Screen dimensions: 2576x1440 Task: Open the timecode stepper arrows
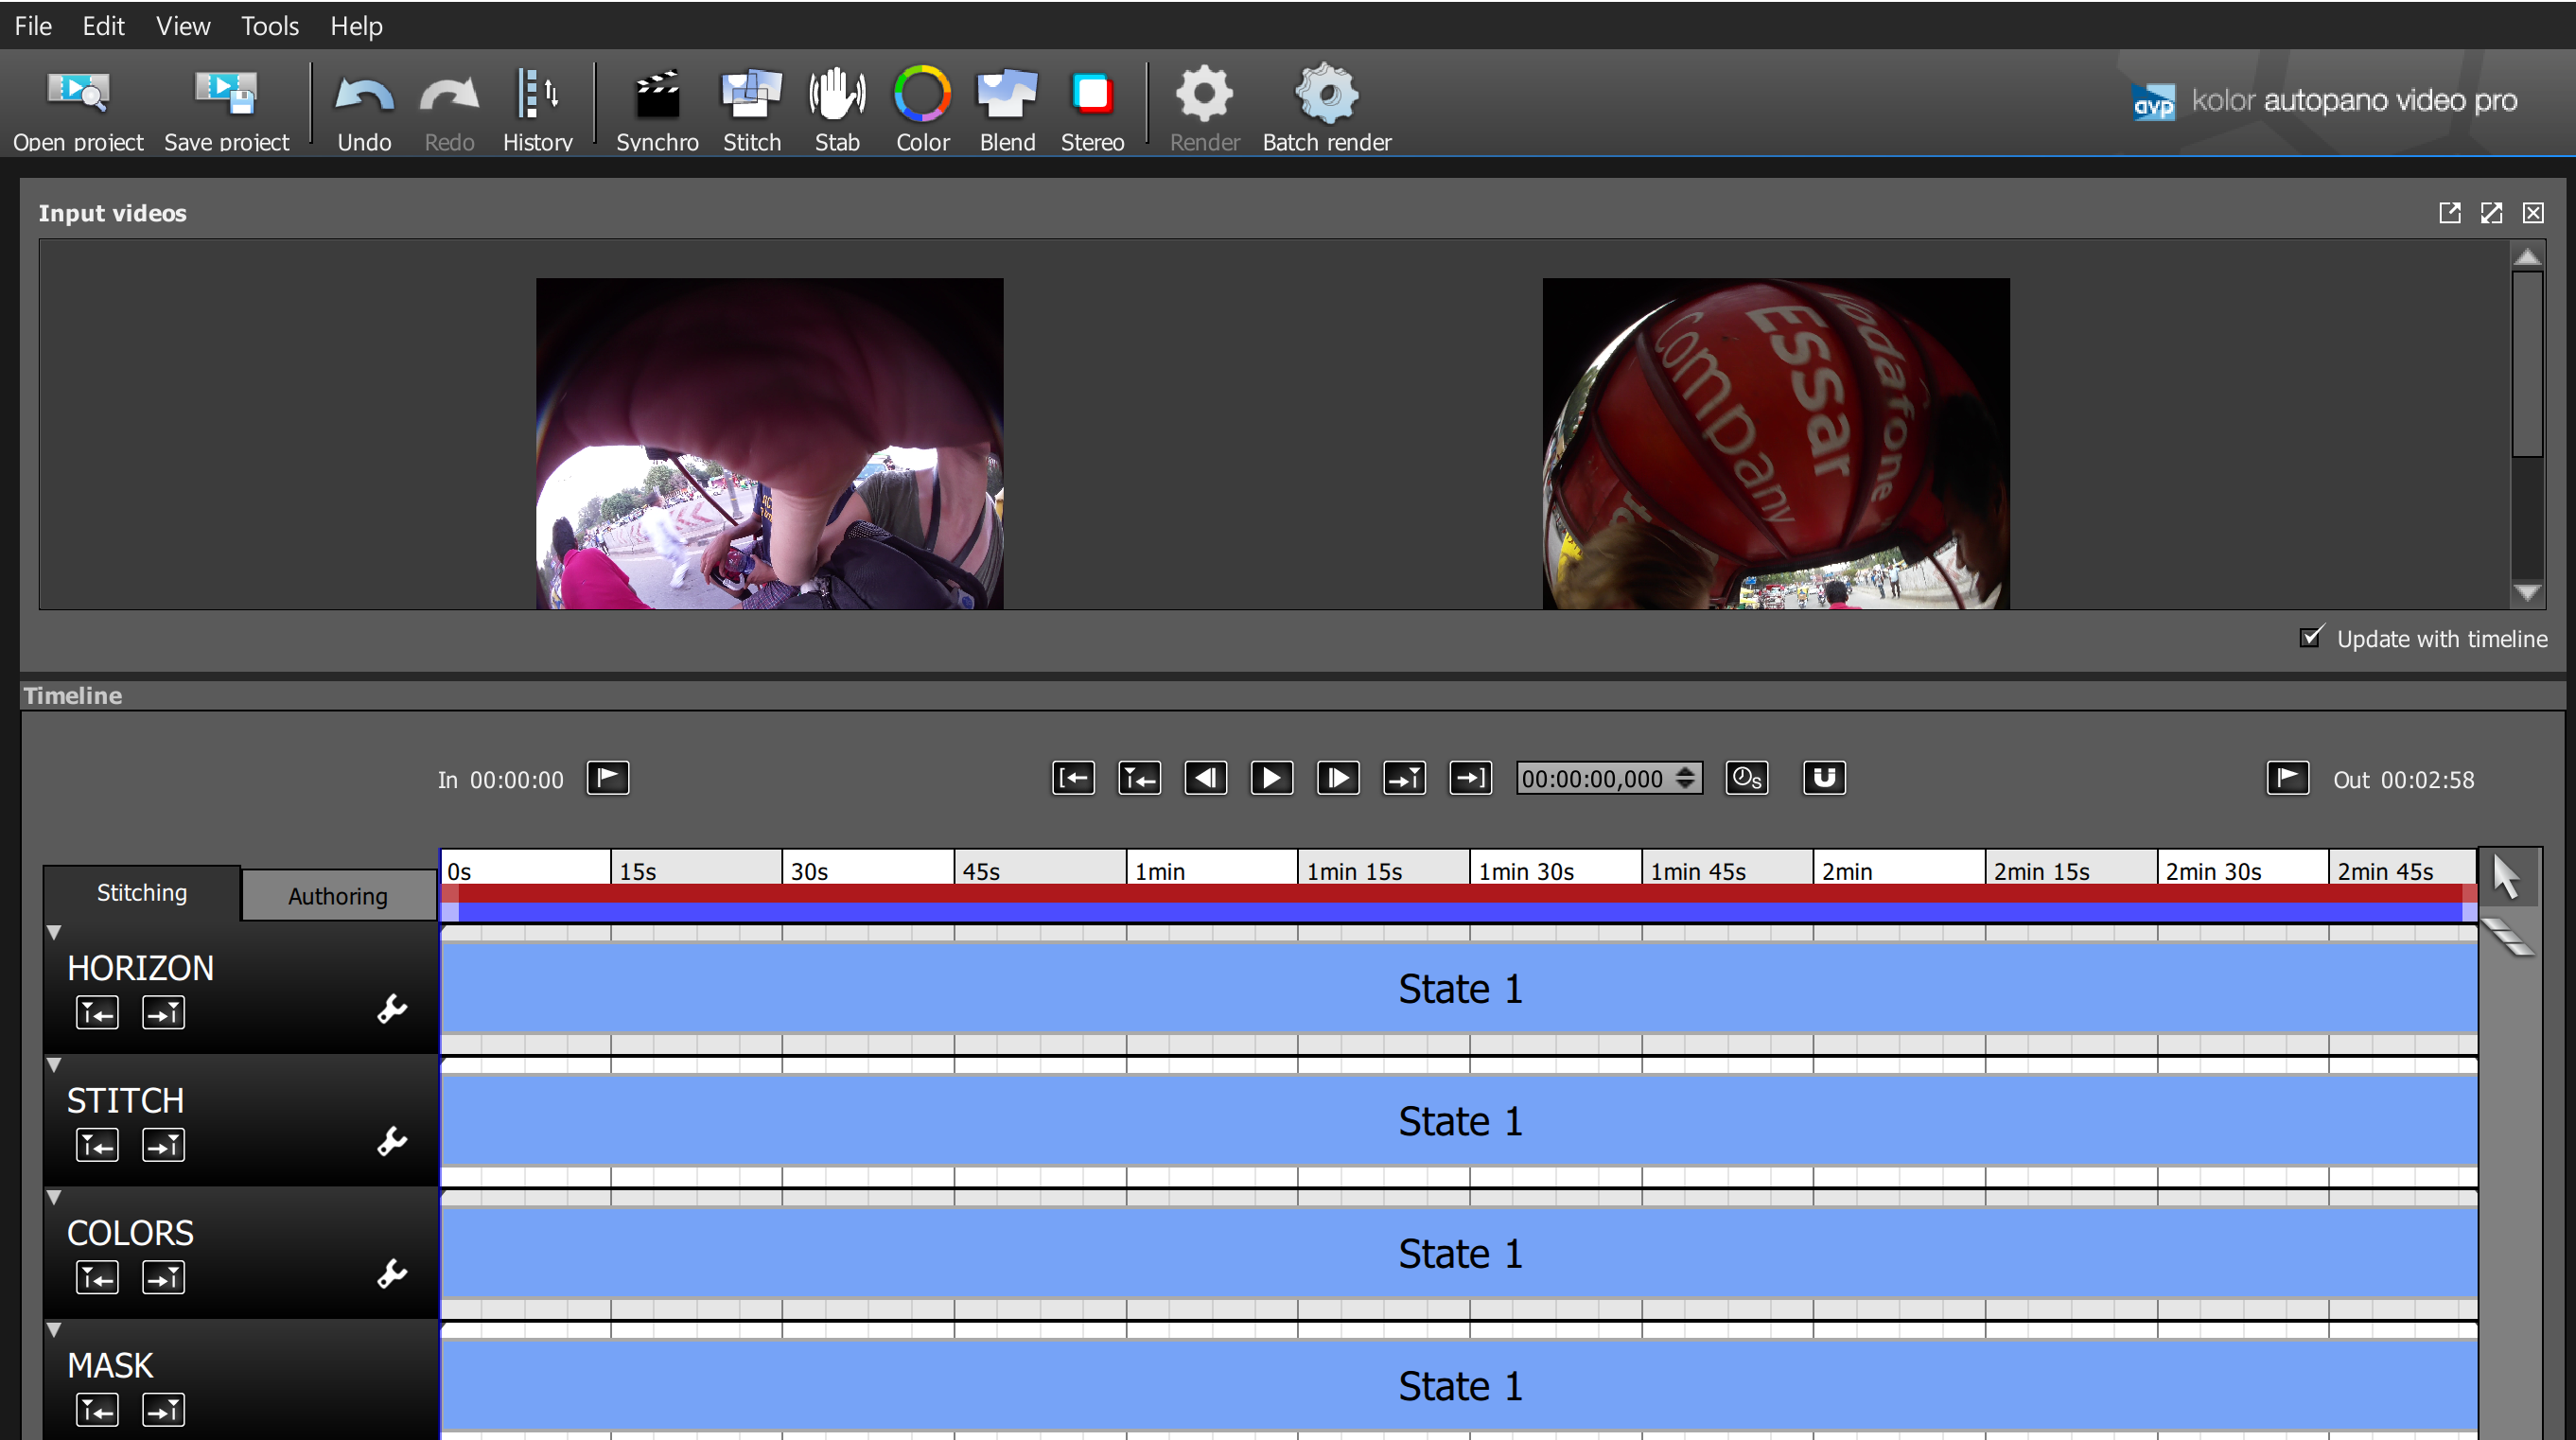[x=1686, y=778]
